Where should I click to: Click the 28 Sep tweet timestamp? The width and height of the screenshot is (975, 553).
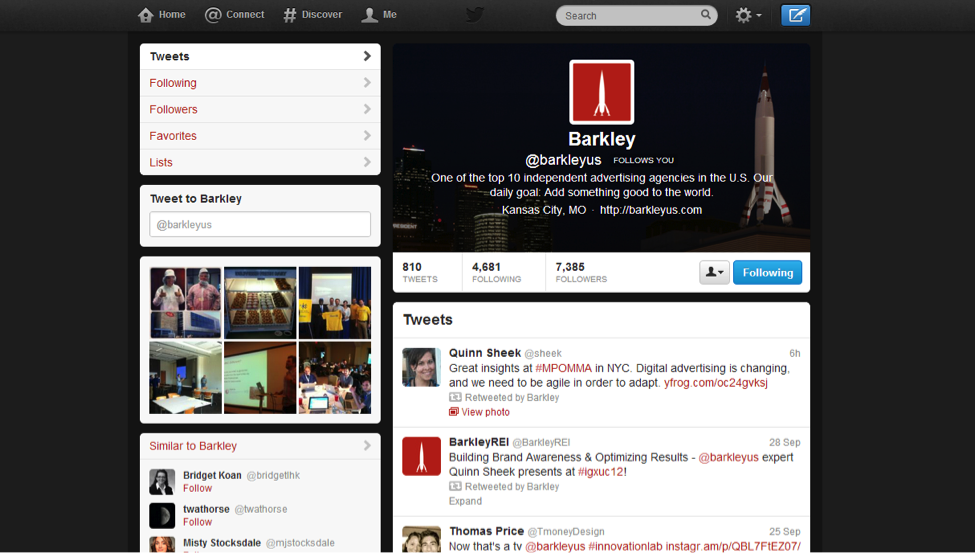click(x=784, y=442)
